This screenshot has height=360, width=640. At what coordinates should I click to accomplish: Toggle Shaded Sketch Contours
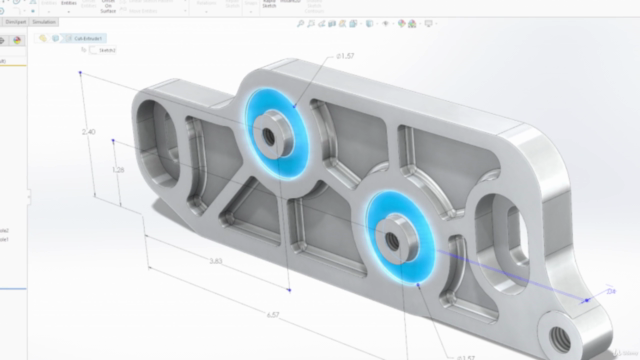pos(314,6)
